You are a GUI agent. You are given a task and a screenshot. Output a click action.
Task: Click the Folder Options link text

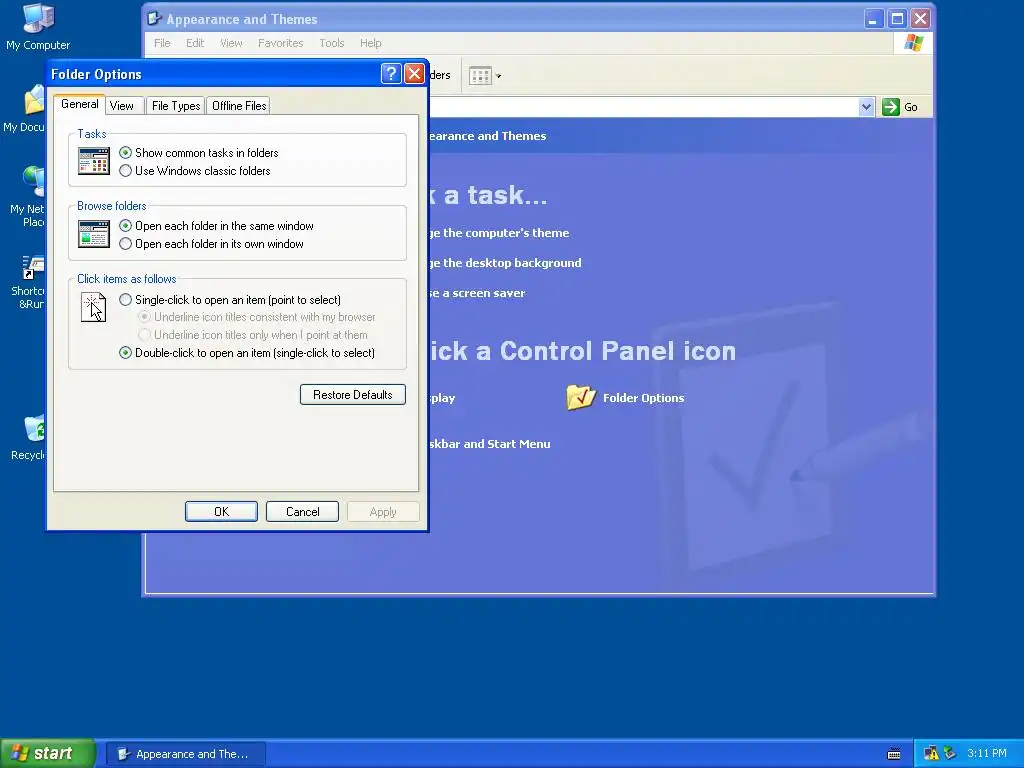coord(643,398)
